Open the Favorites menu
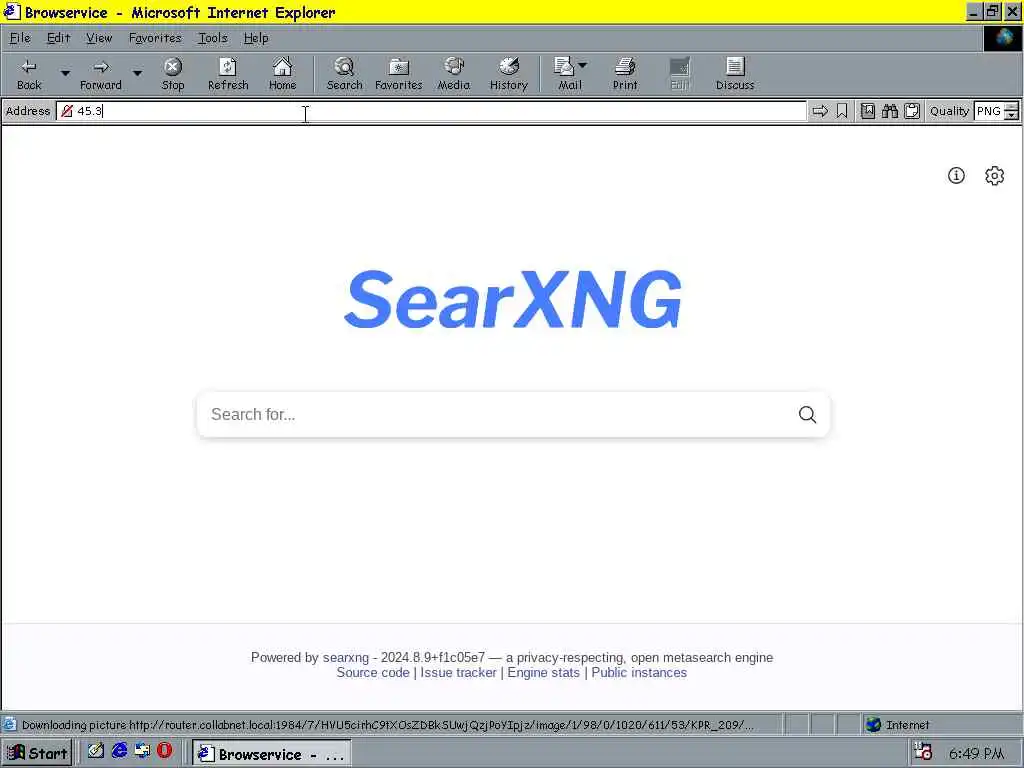This screenshot has width=1024, height=768. tap(155, 39)
